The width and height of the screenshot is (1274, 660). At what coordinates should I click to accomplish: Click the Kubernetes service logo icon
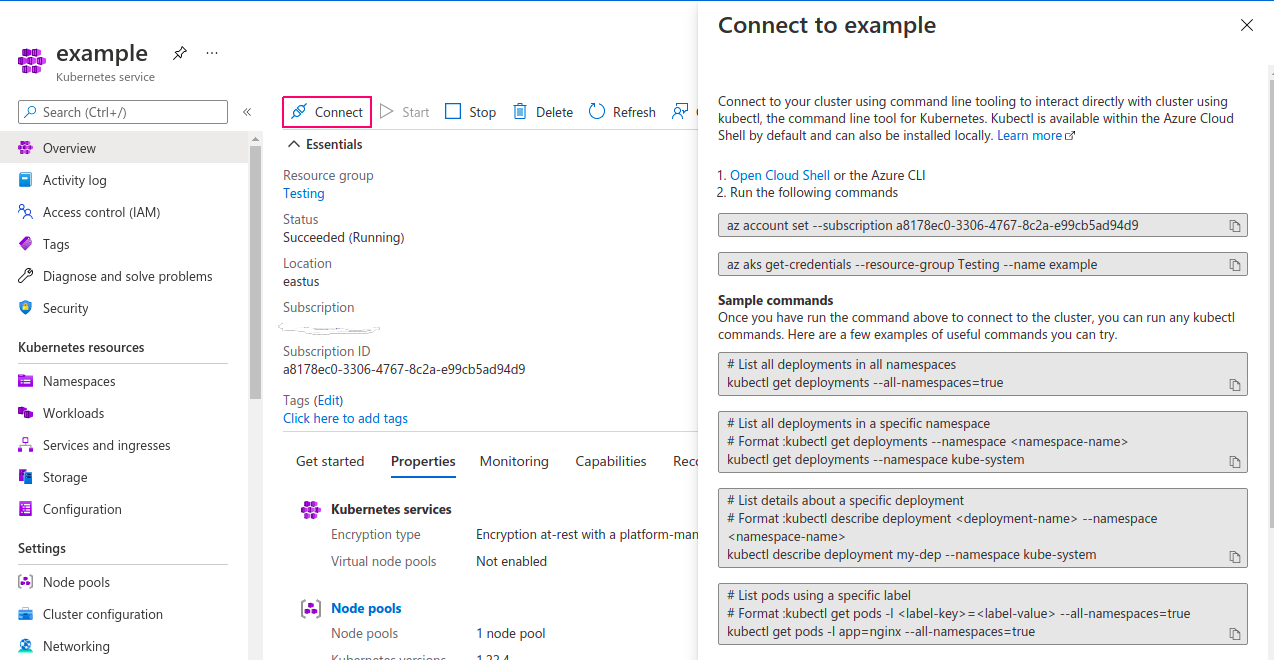click(x=32, y=61)
